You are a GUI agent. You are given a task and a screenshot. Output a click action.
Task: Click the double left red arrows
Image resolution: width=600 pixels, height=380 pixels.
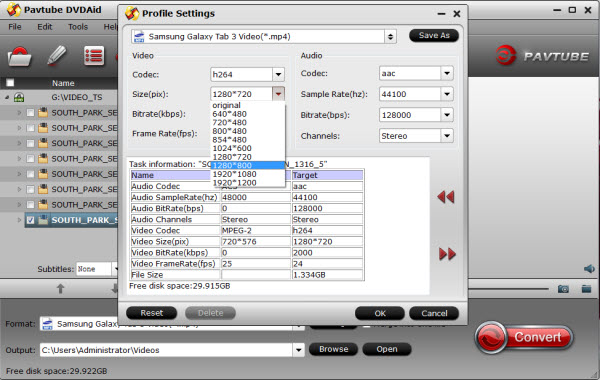click(446, 197)
